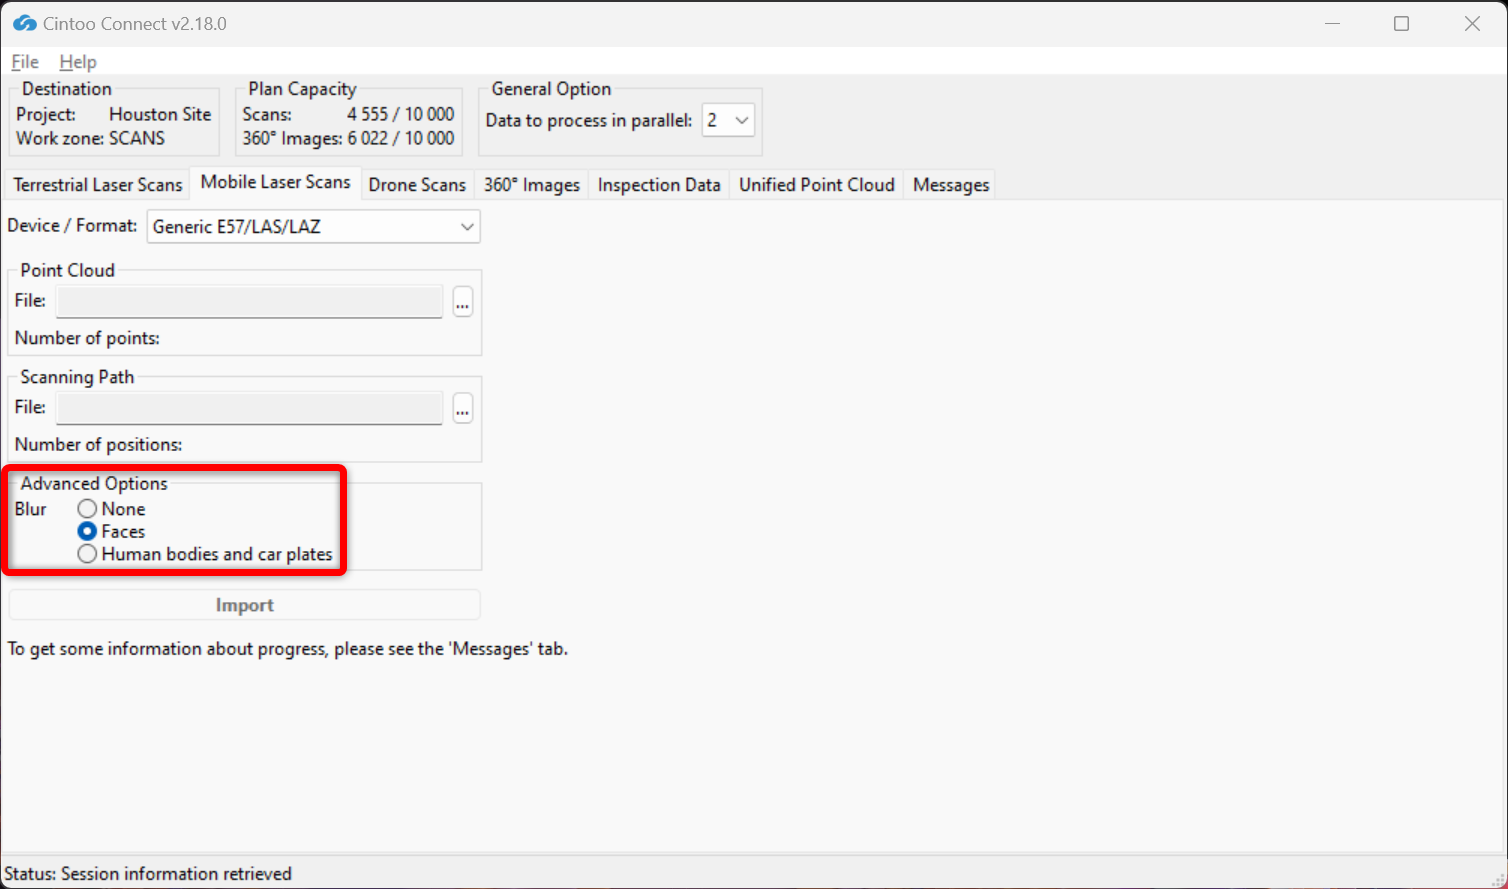
Task: Open the Unified Point Cloud tab
Action: click(817, 185)
